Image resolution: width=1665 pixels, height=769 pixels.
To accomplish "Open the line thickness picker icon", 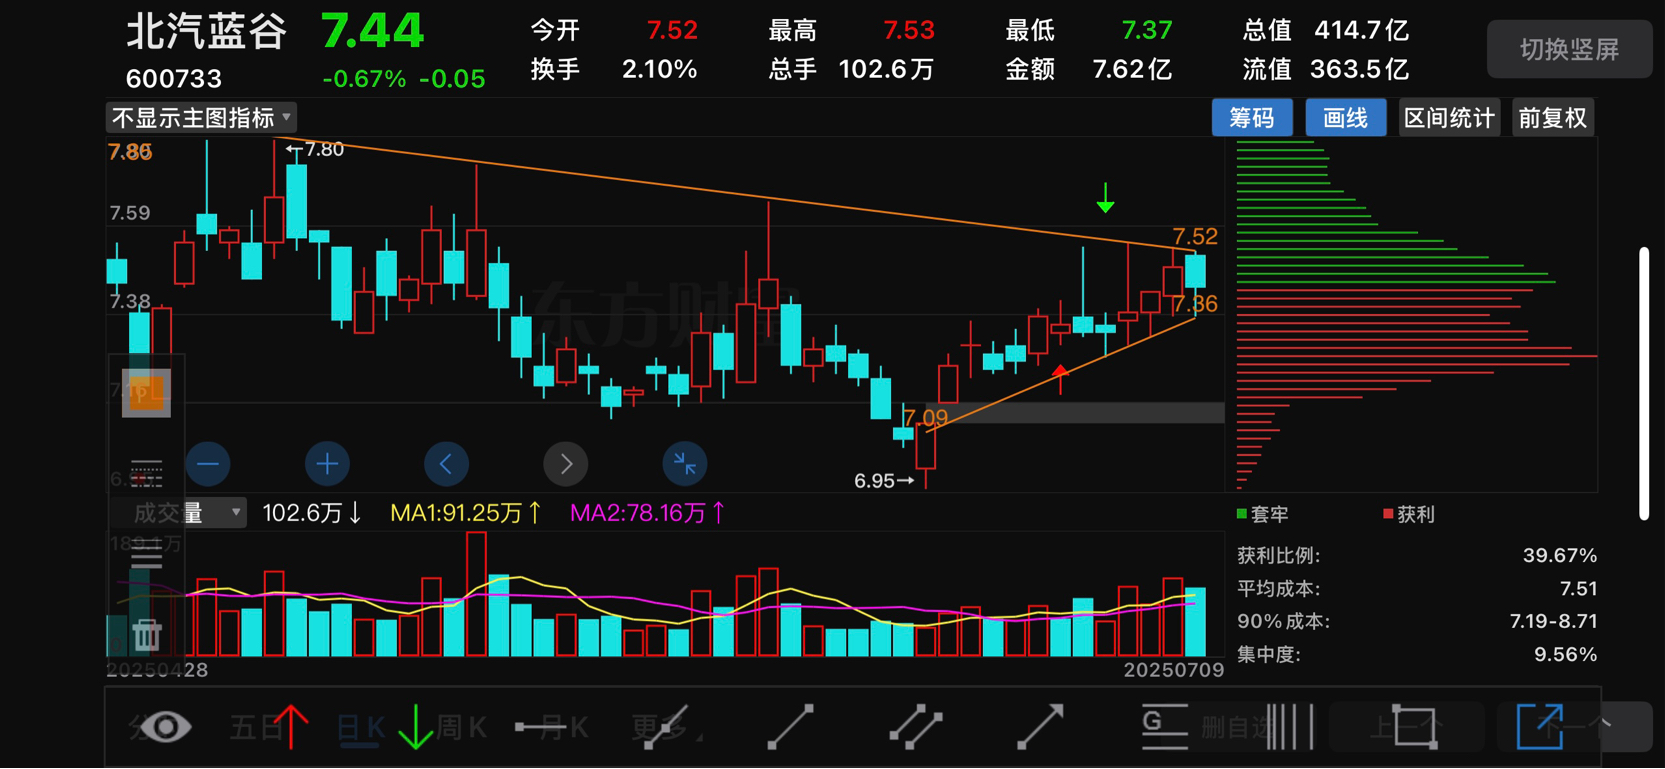I will pos(146,553).
